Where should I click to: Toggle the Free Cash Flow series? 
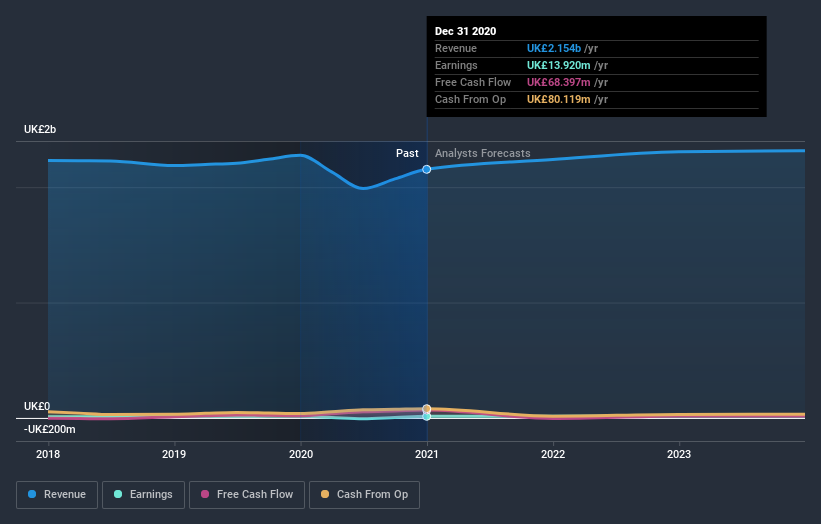[x=247, y=495]
